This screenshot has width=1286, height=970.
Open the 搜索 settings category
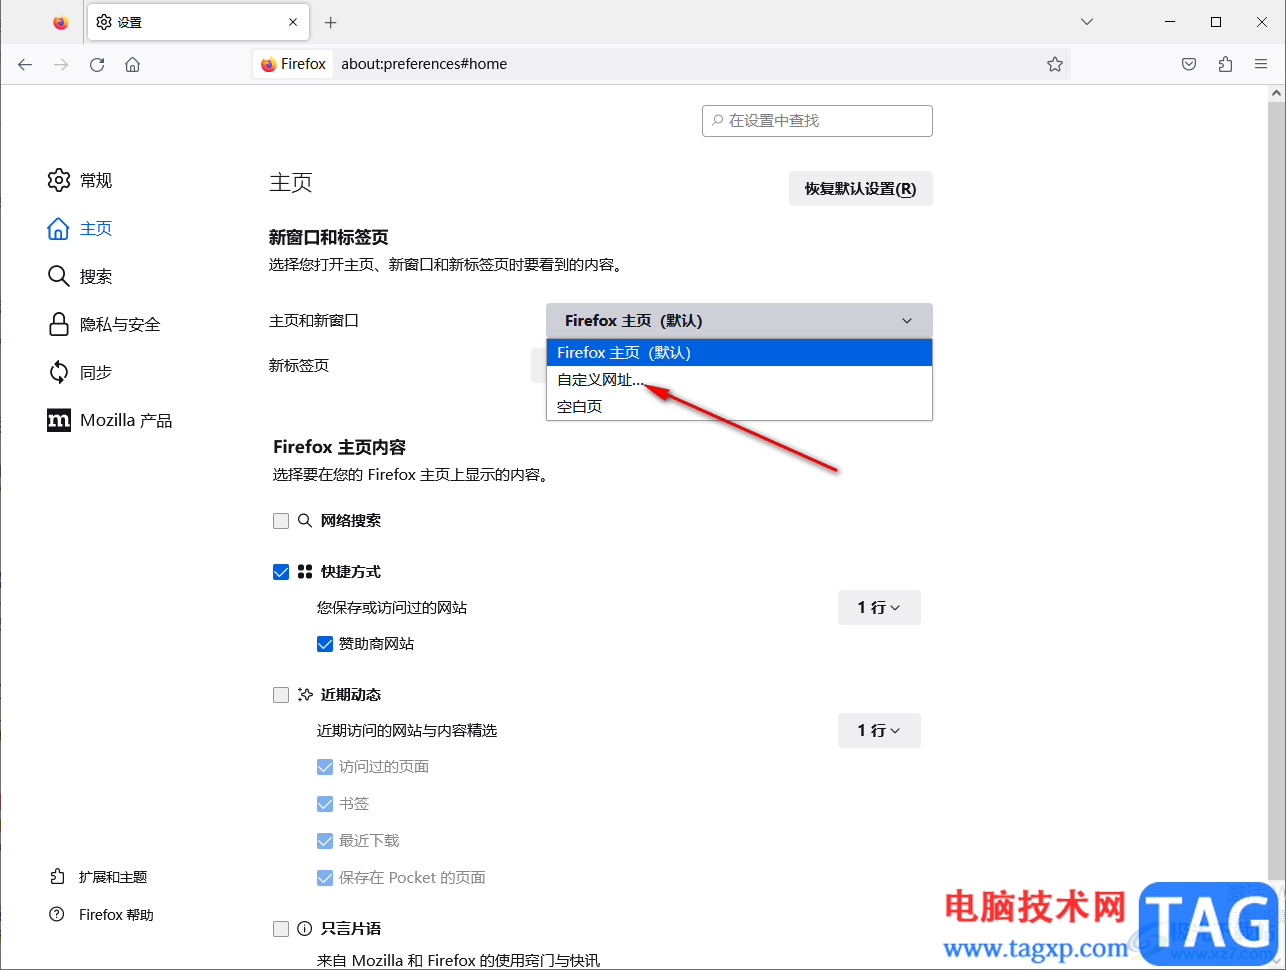[x=80, y=276]
